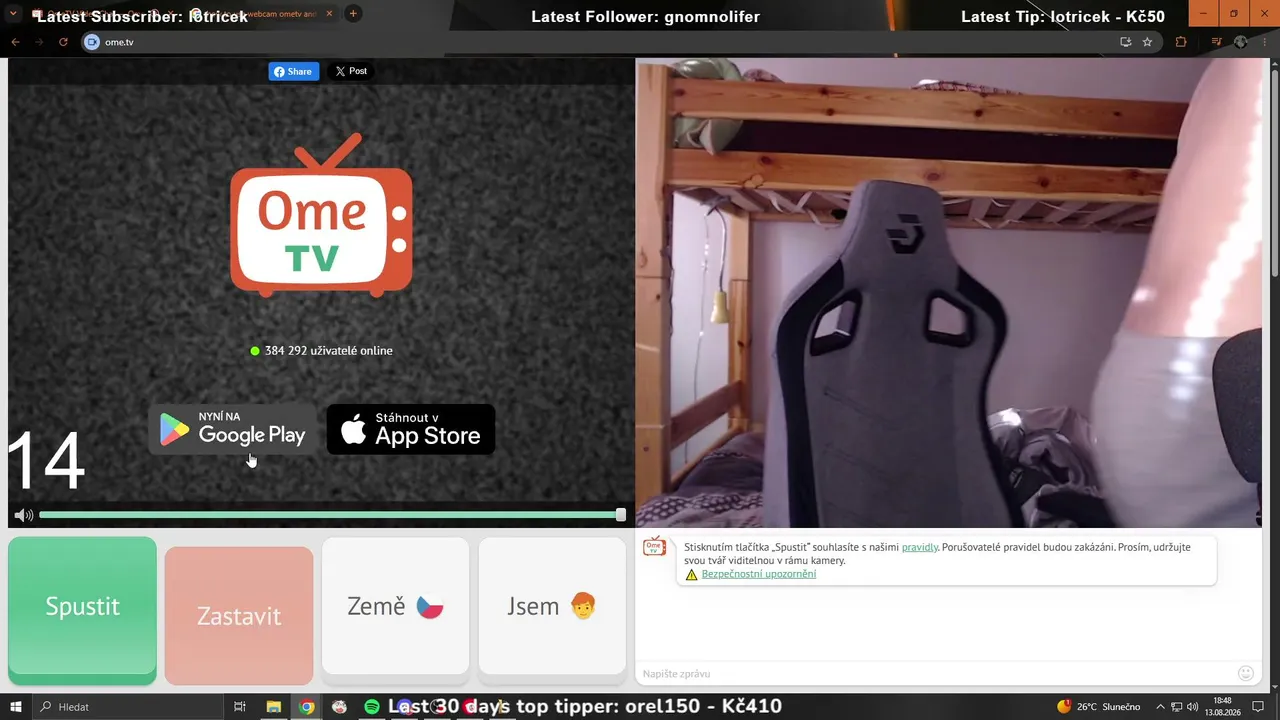This screenshot has width=1280, height=720.
Task: Open Spotify from the taskbar
Action: pyautogui.click(x=372, y=707)
